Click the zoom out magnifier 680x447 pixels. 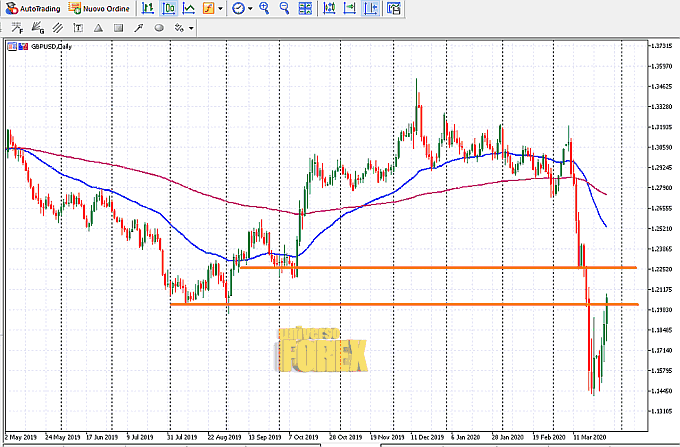pyautogui.click(x=285, y=8)
